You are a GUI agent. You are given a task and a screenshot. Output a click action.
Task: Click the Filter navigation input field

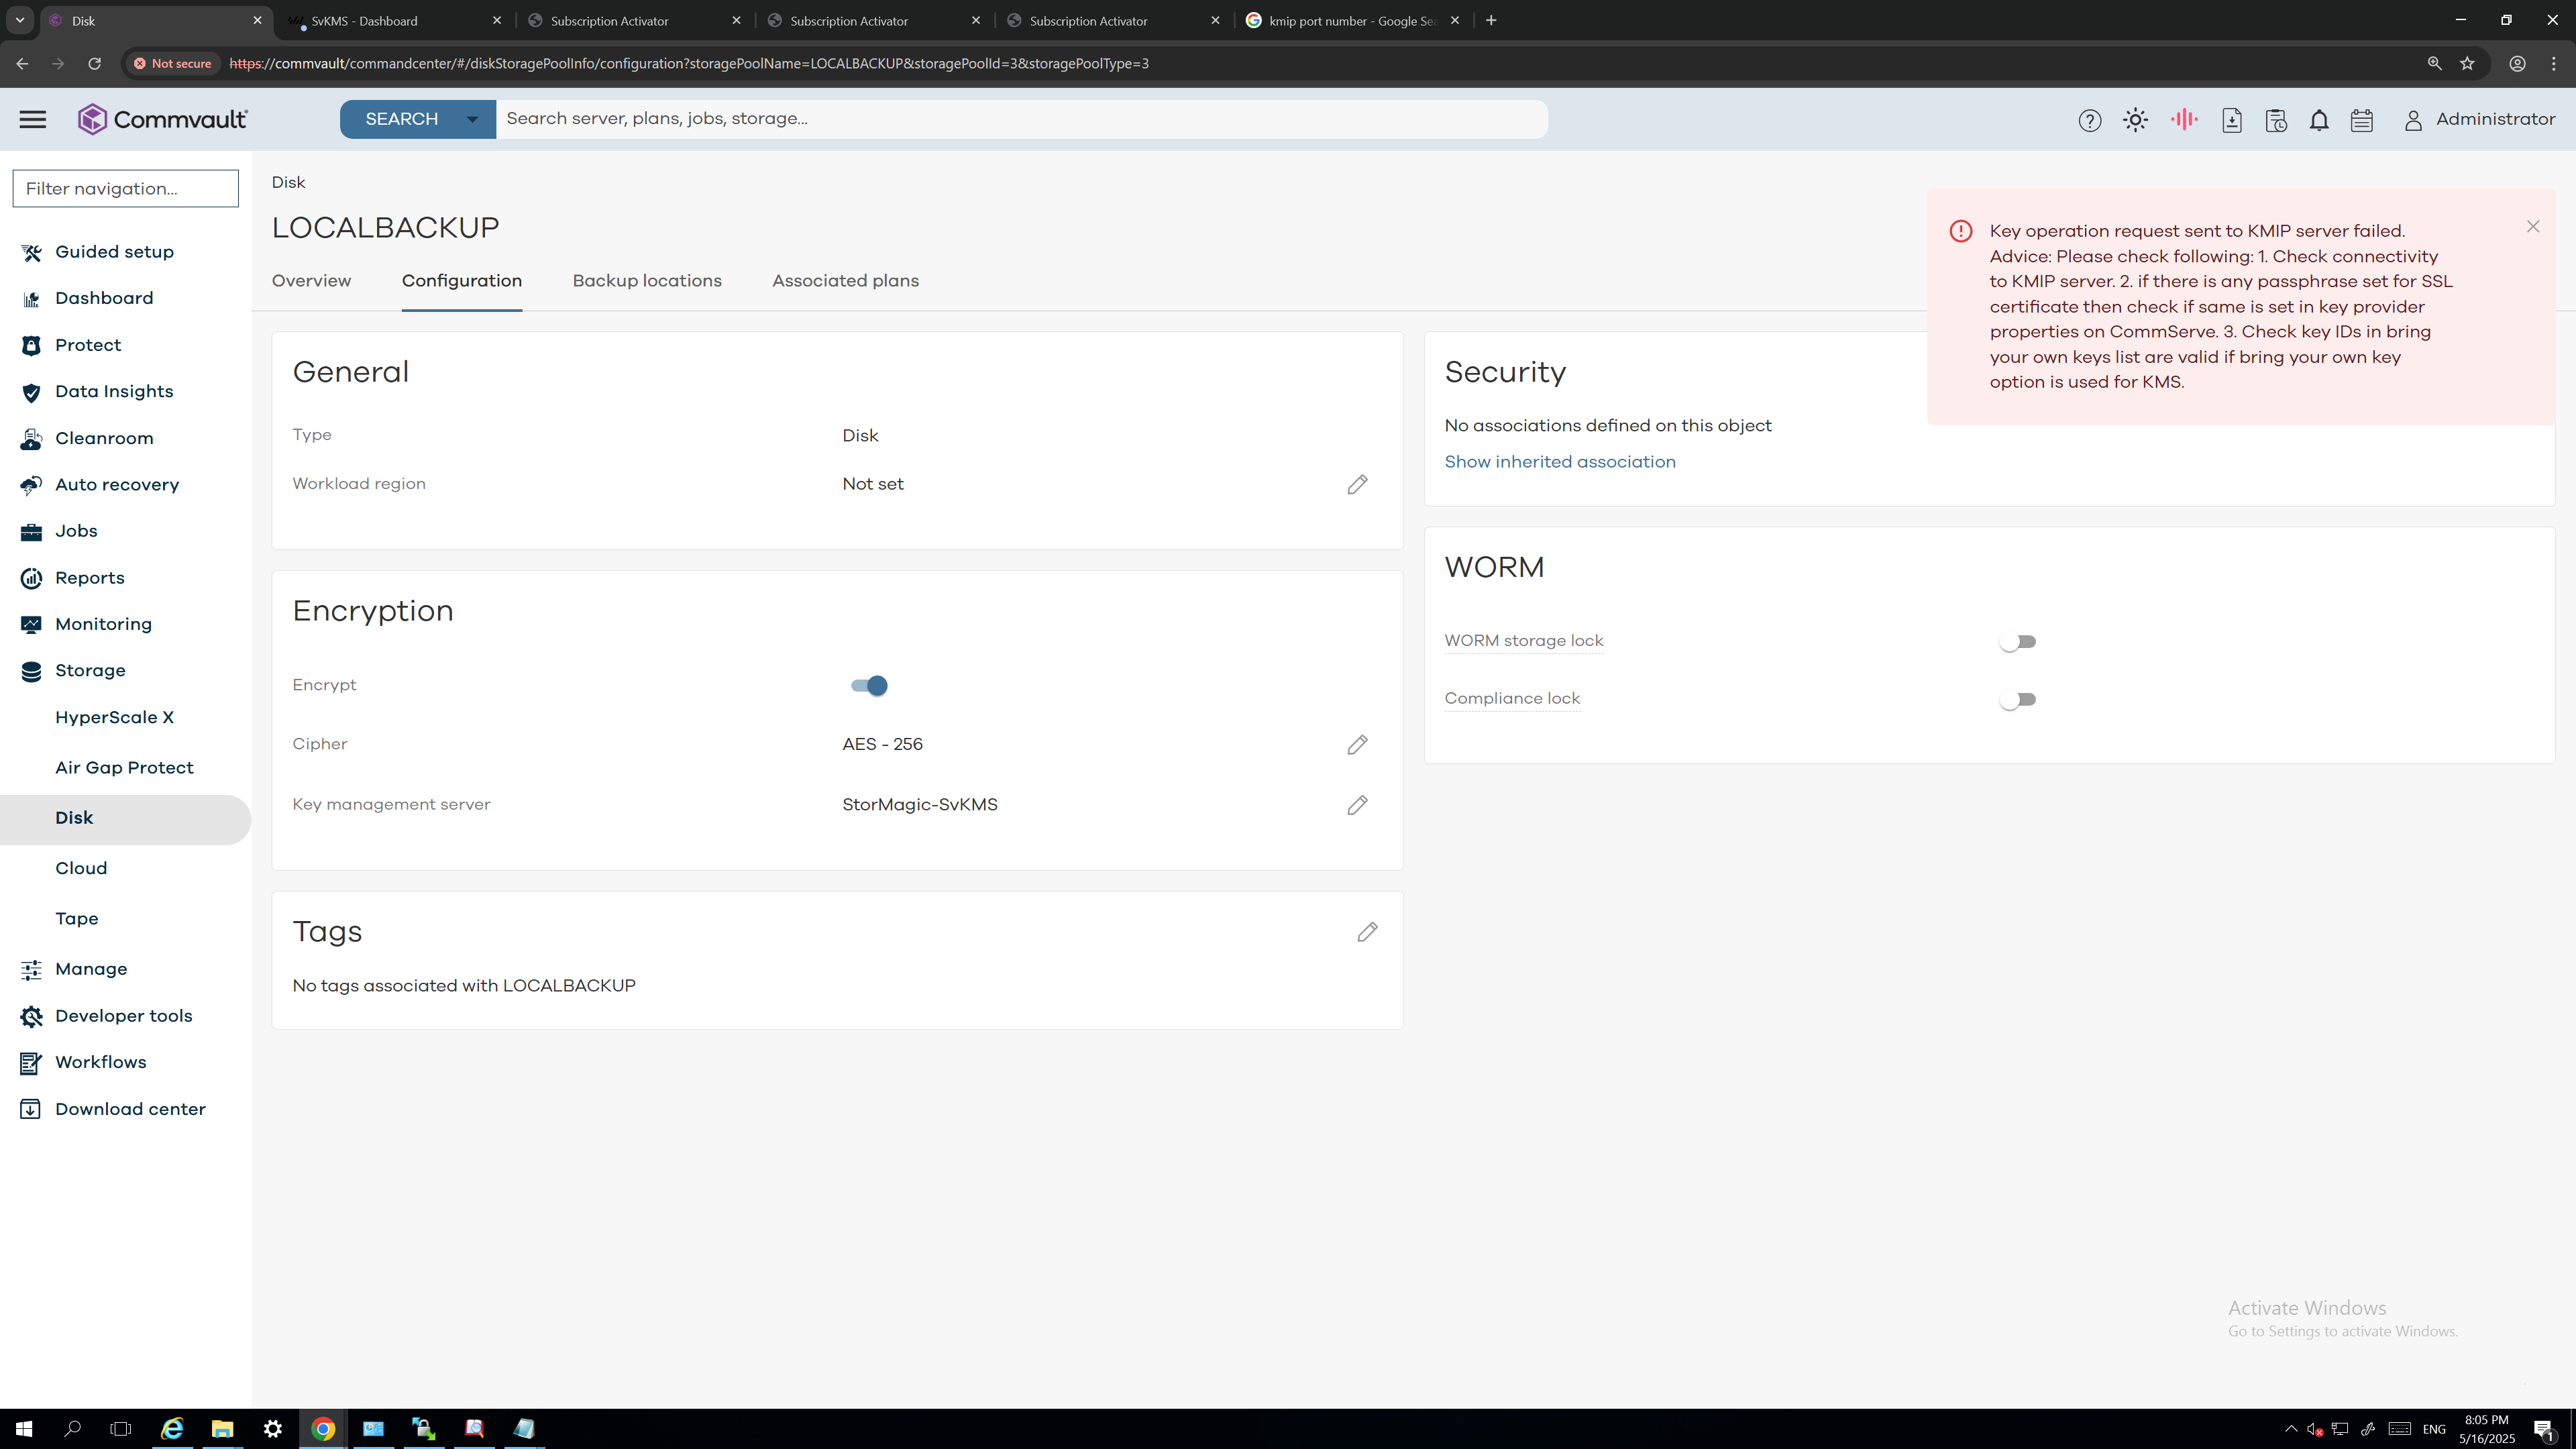(x=125, y=189)
